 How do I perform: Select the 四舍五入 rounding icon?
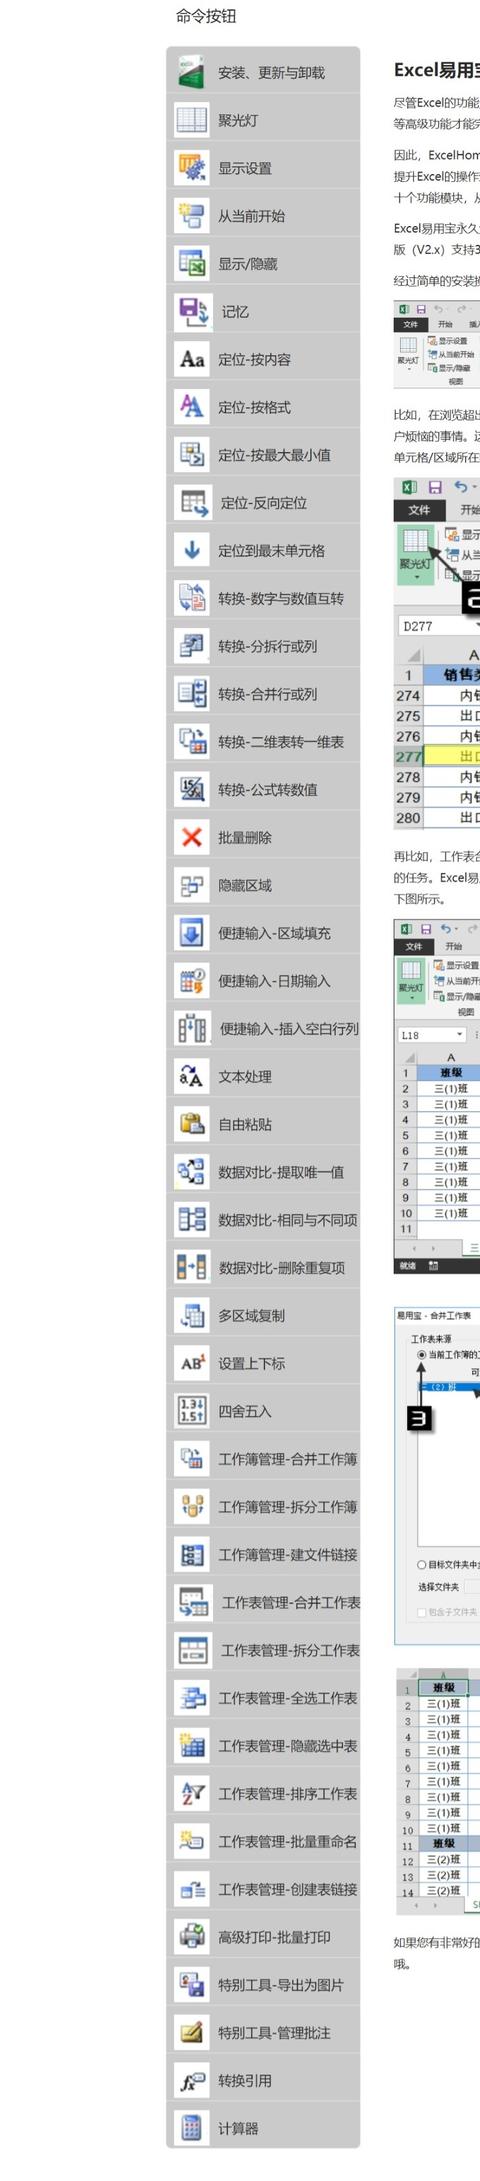(192, 1411)
